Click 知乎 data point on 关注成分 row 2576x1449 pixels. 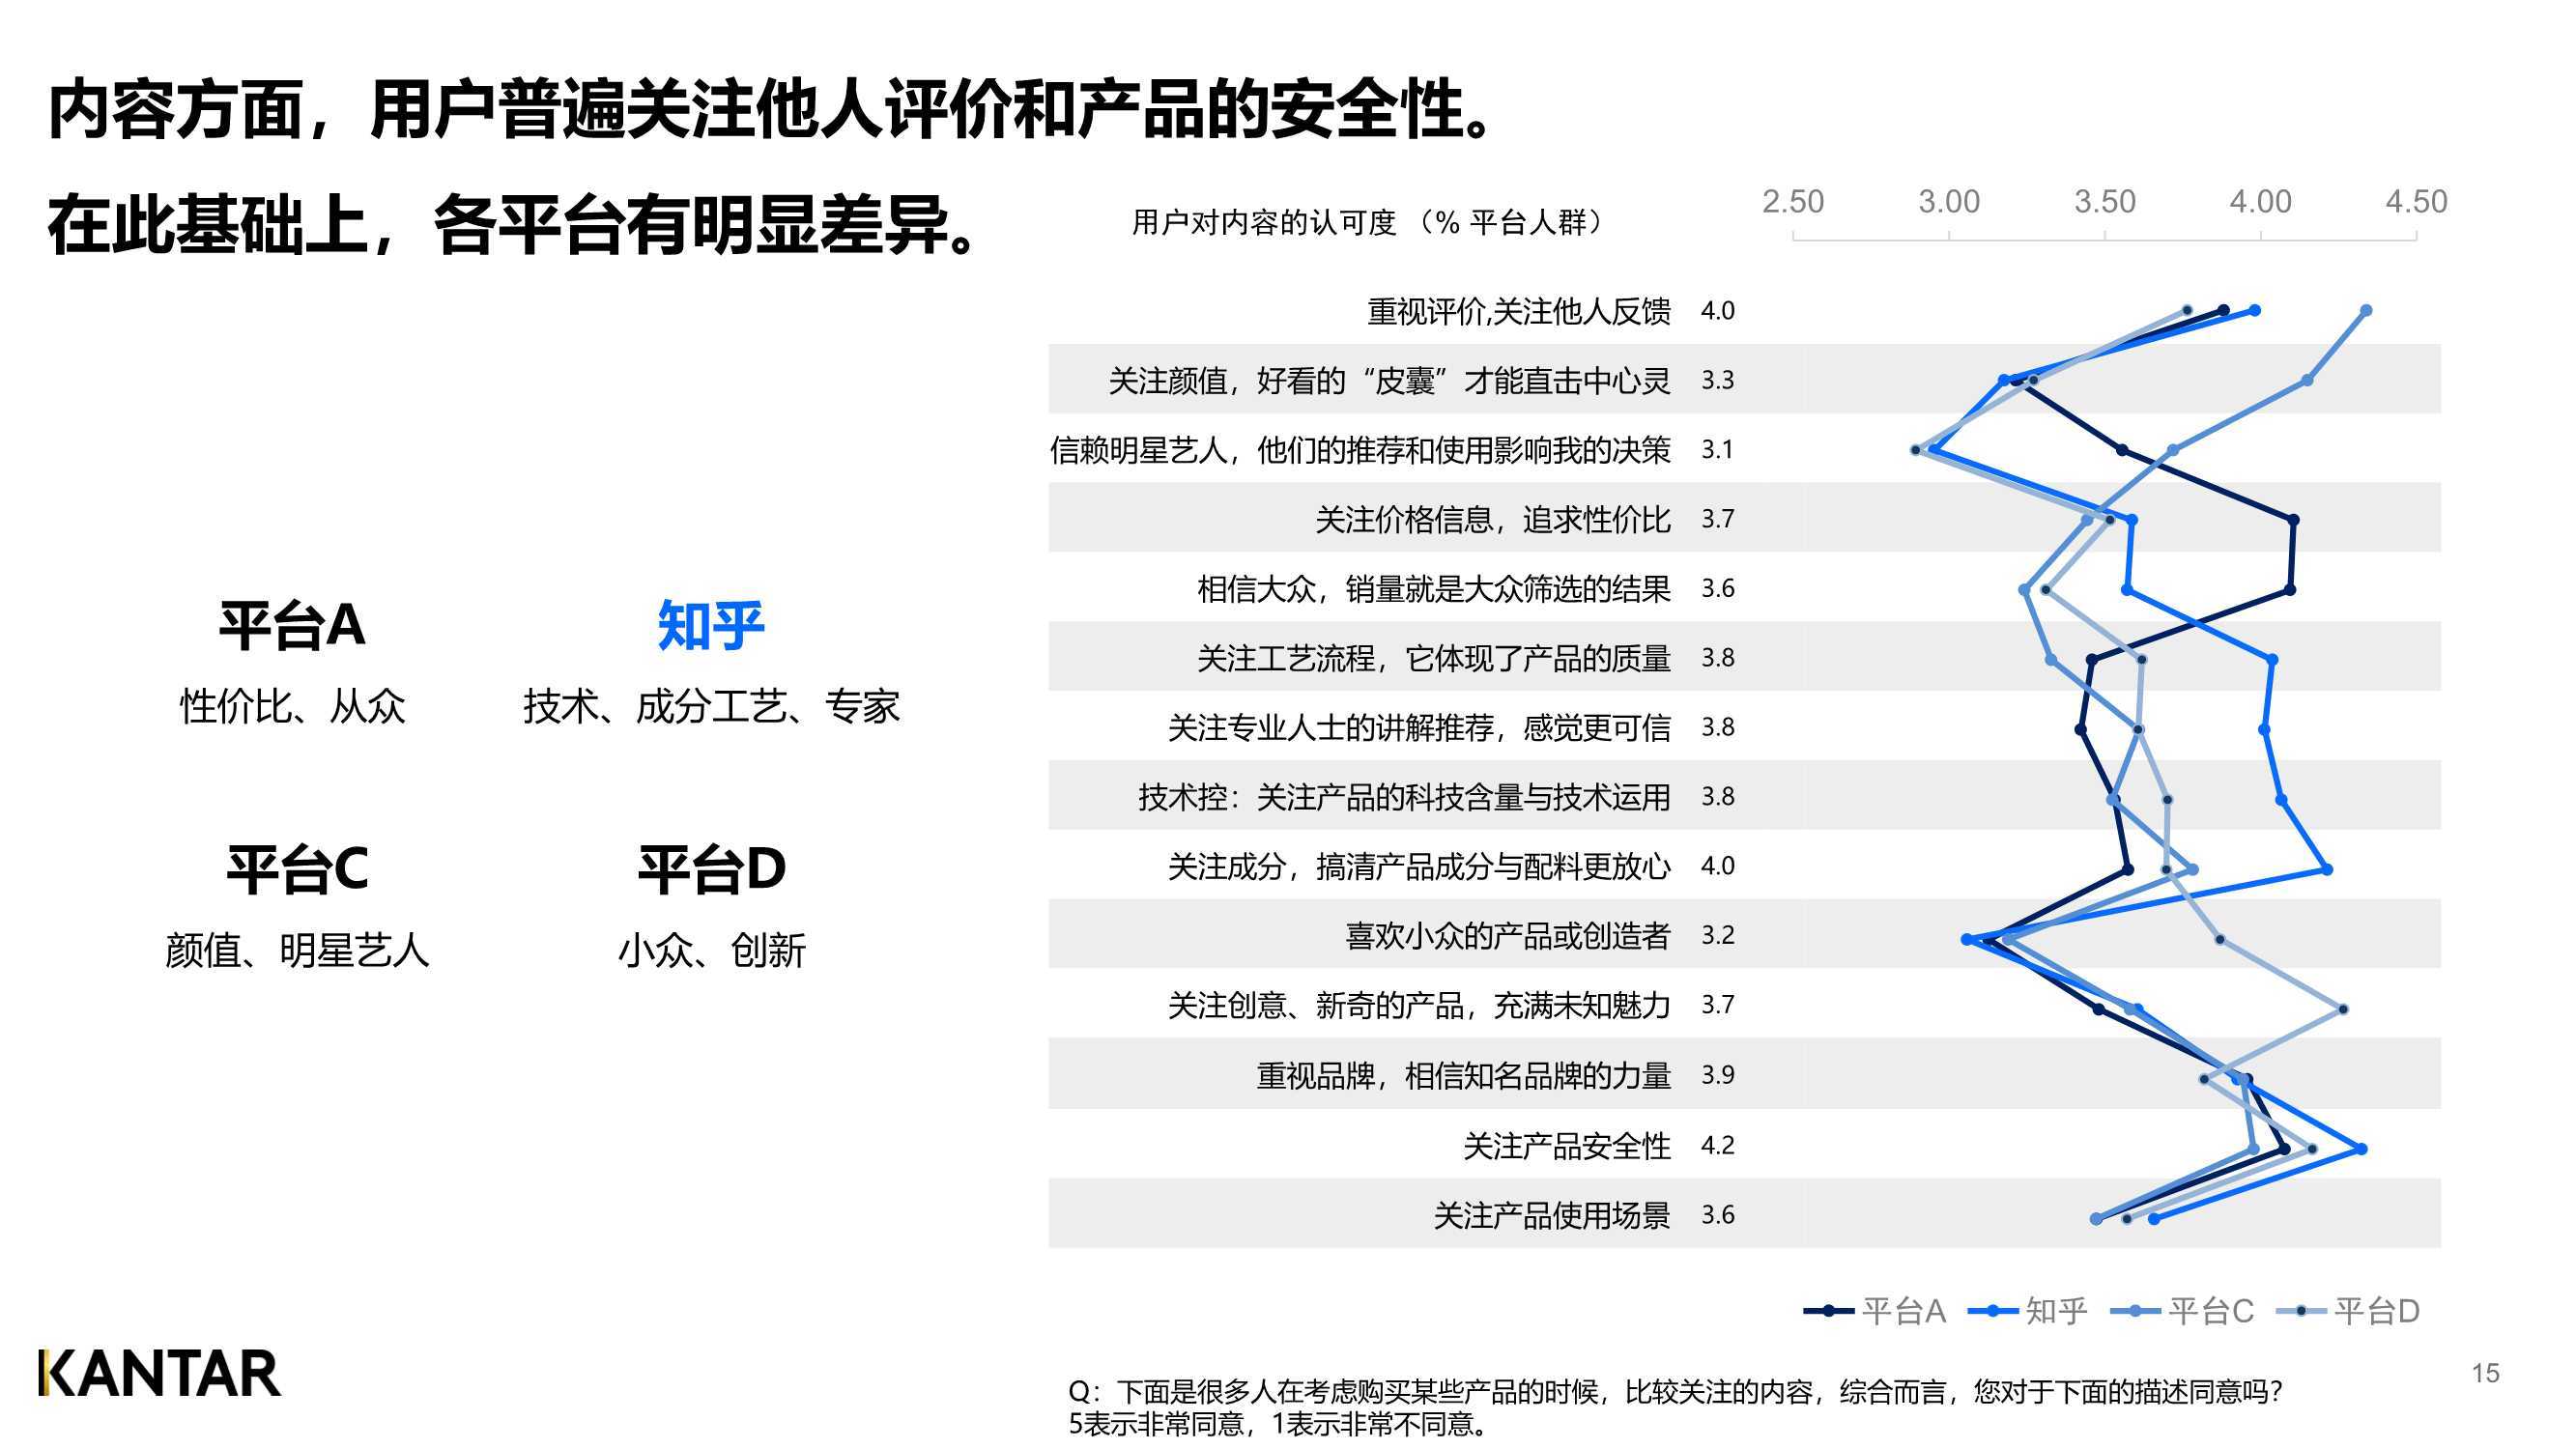pos(2327,870)
